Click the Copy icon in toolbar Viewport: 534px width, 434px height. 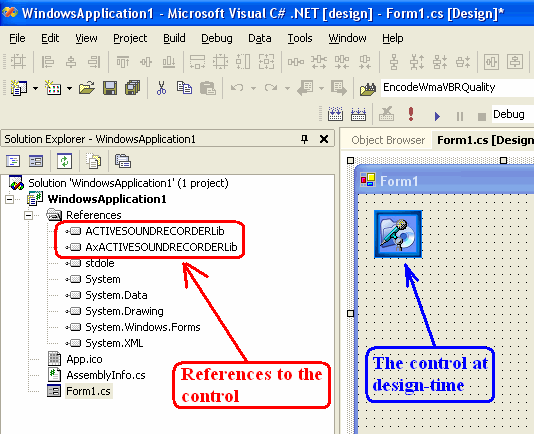pos(184,88)
